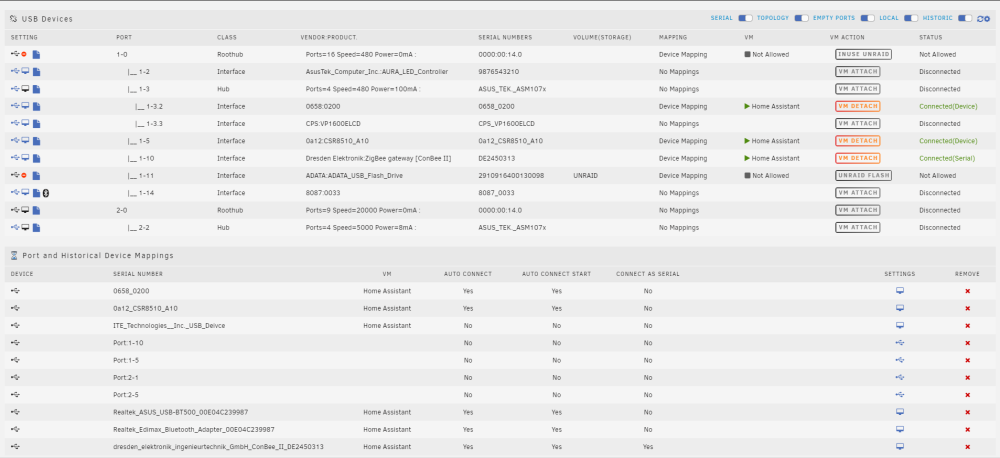Toggle the Historic switch
Image resolution: width=1000 pixels, height=458 pixels.
click(x=965, y=18)
